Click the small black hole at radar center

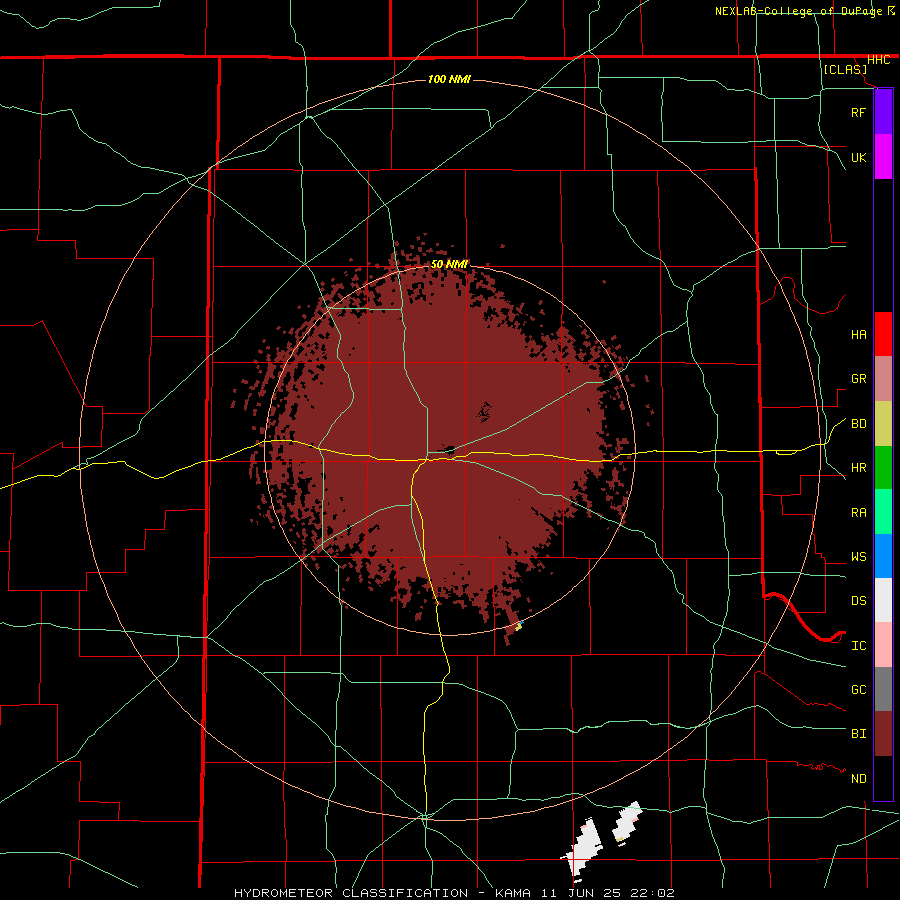click(450, 450)
